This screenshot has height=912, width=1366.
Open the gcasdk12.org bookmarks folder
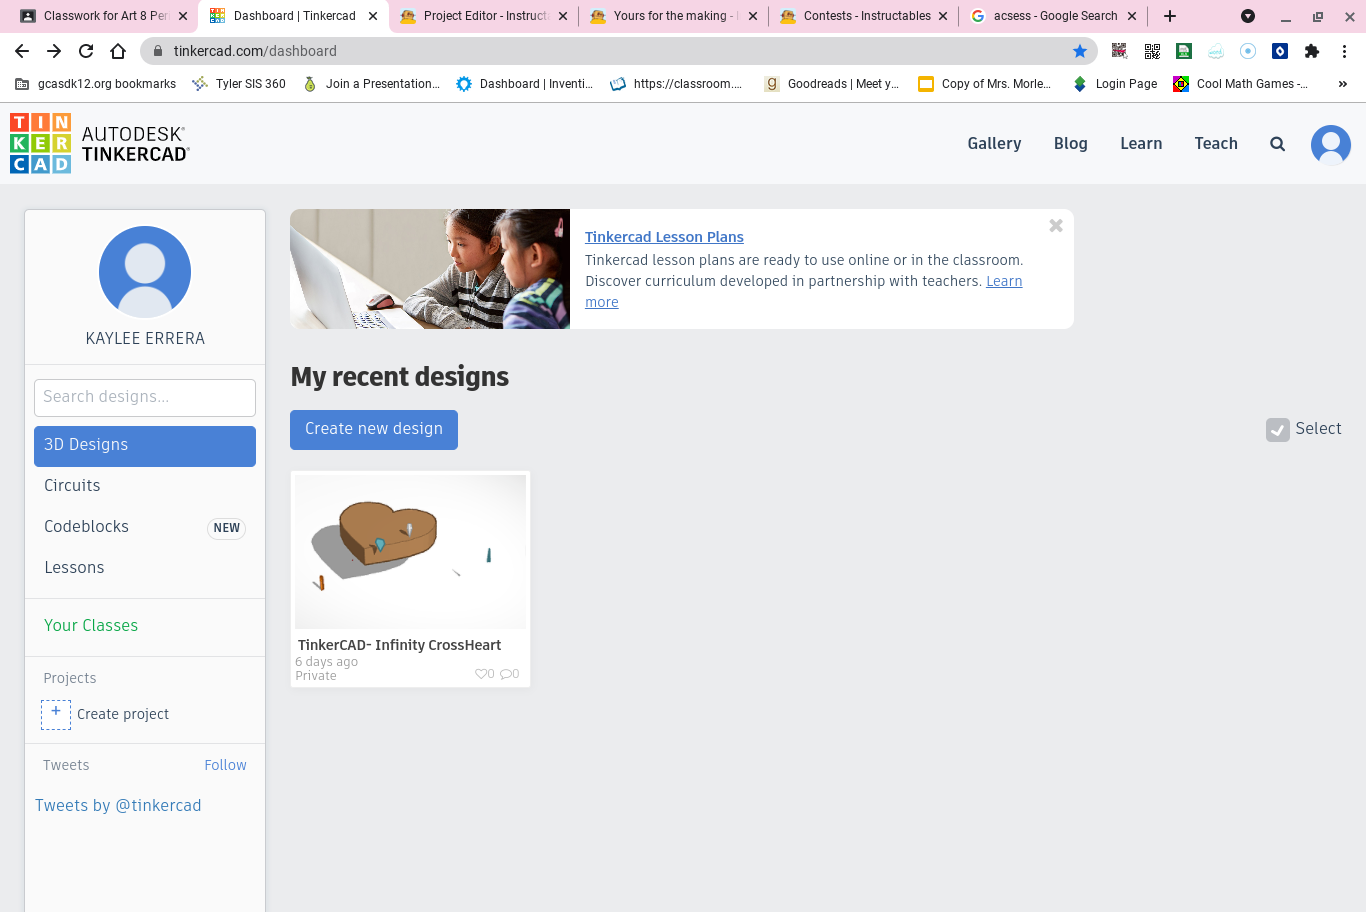(x=96, y=84)
